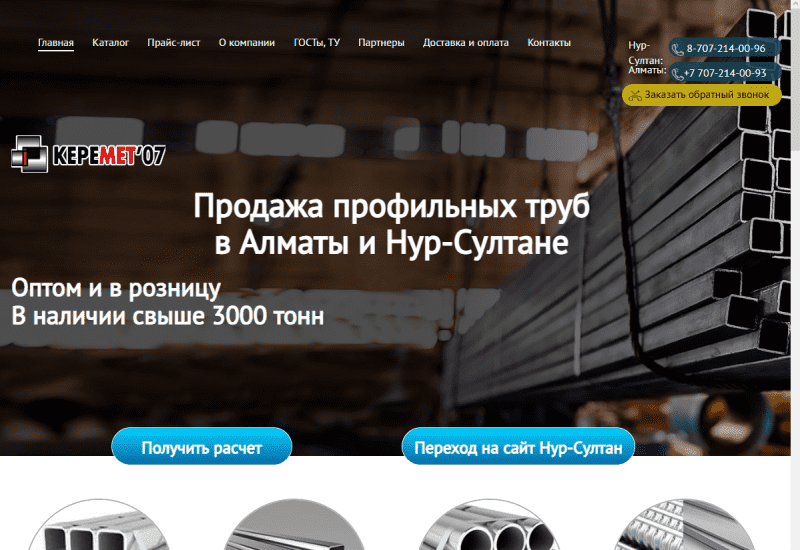
Task: Click the heading Продажа профильных труб
Action: [x=391, y=207]
